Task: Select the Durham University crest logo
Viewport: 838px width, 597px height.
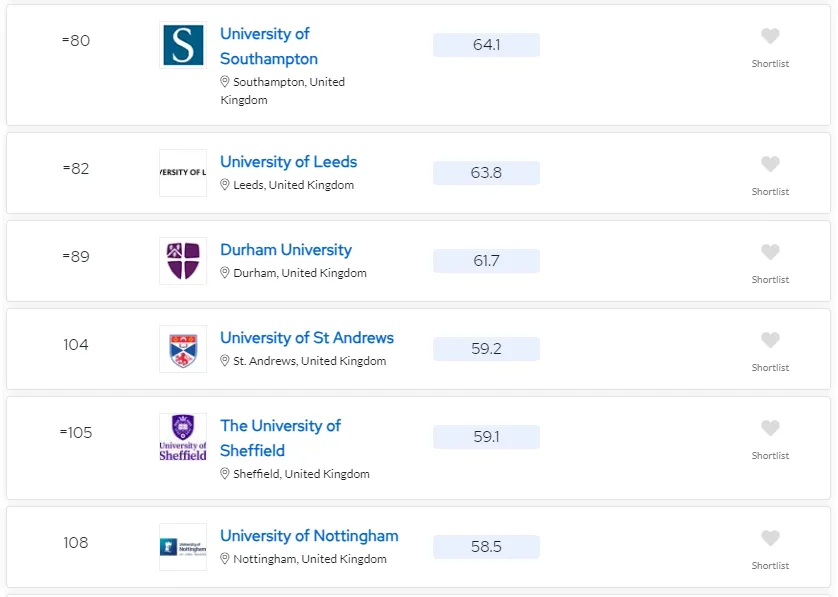Action: (x=183, y=261)
